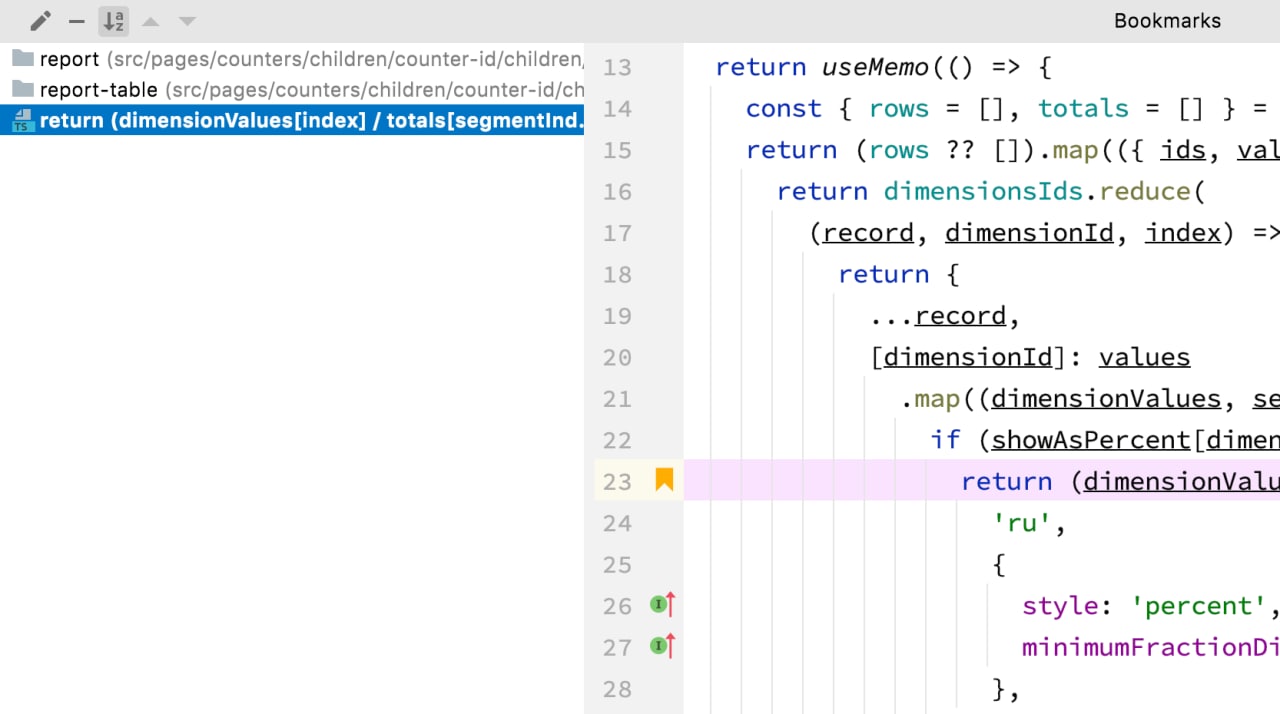Click the TS file icon of selected bookmark

22,121
